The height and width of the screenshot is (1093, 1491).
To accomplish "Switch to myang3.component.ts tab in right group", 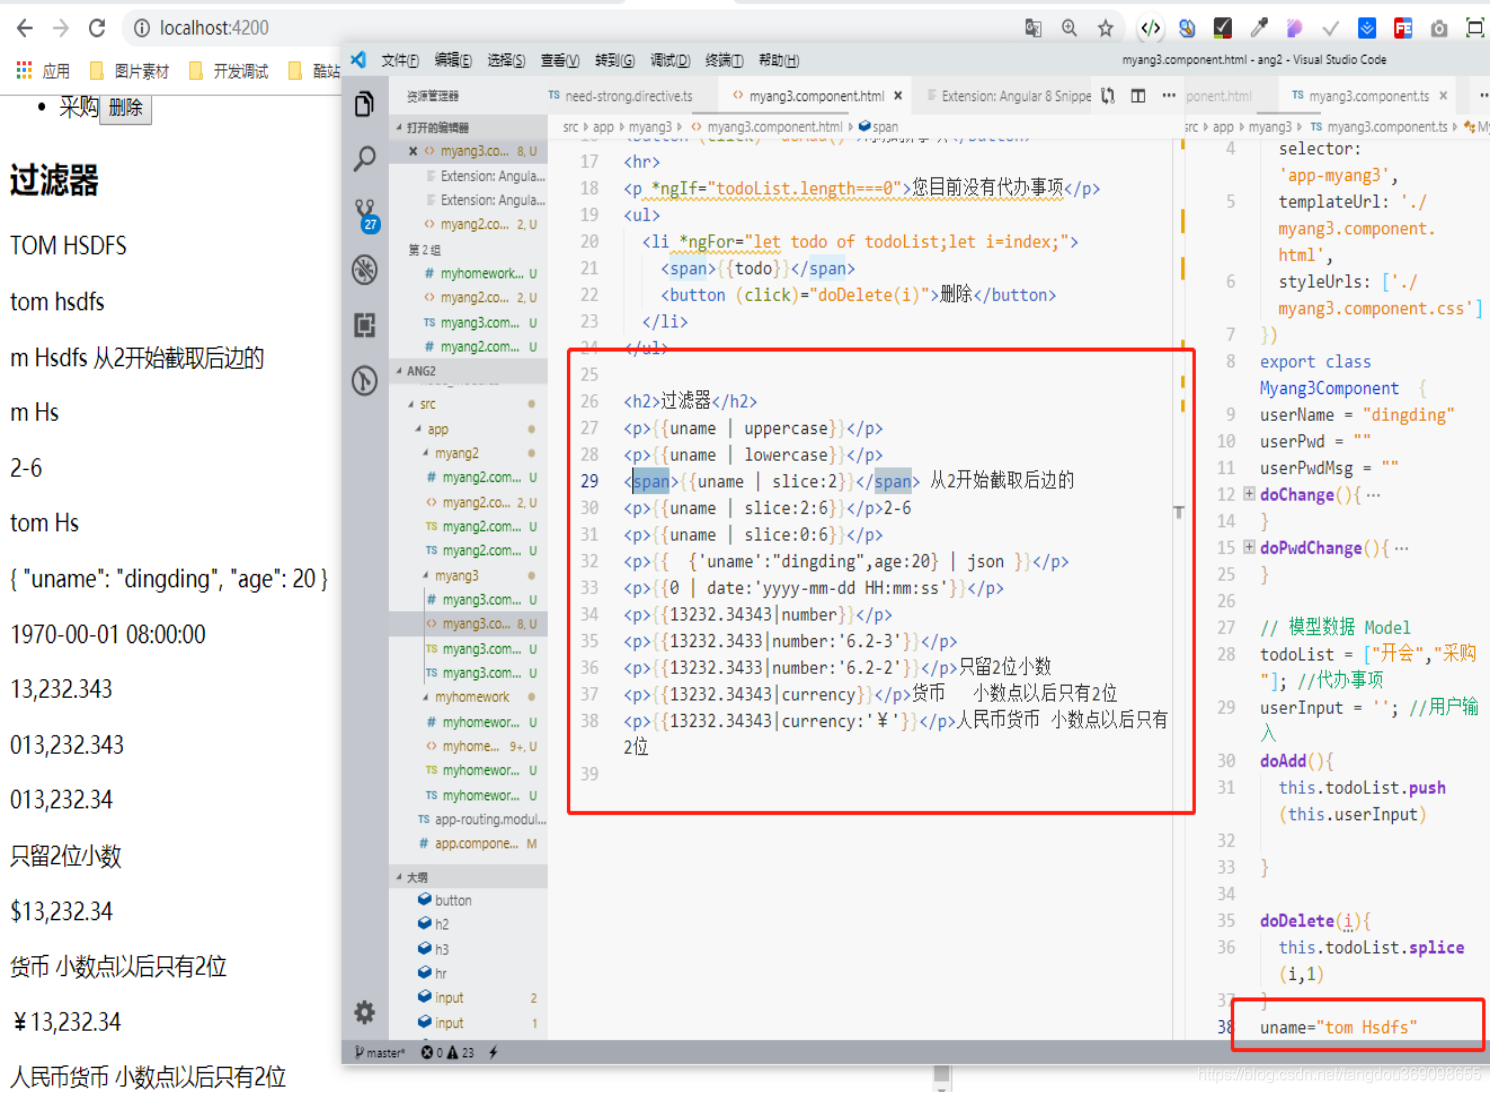I will coord(1367,96).
